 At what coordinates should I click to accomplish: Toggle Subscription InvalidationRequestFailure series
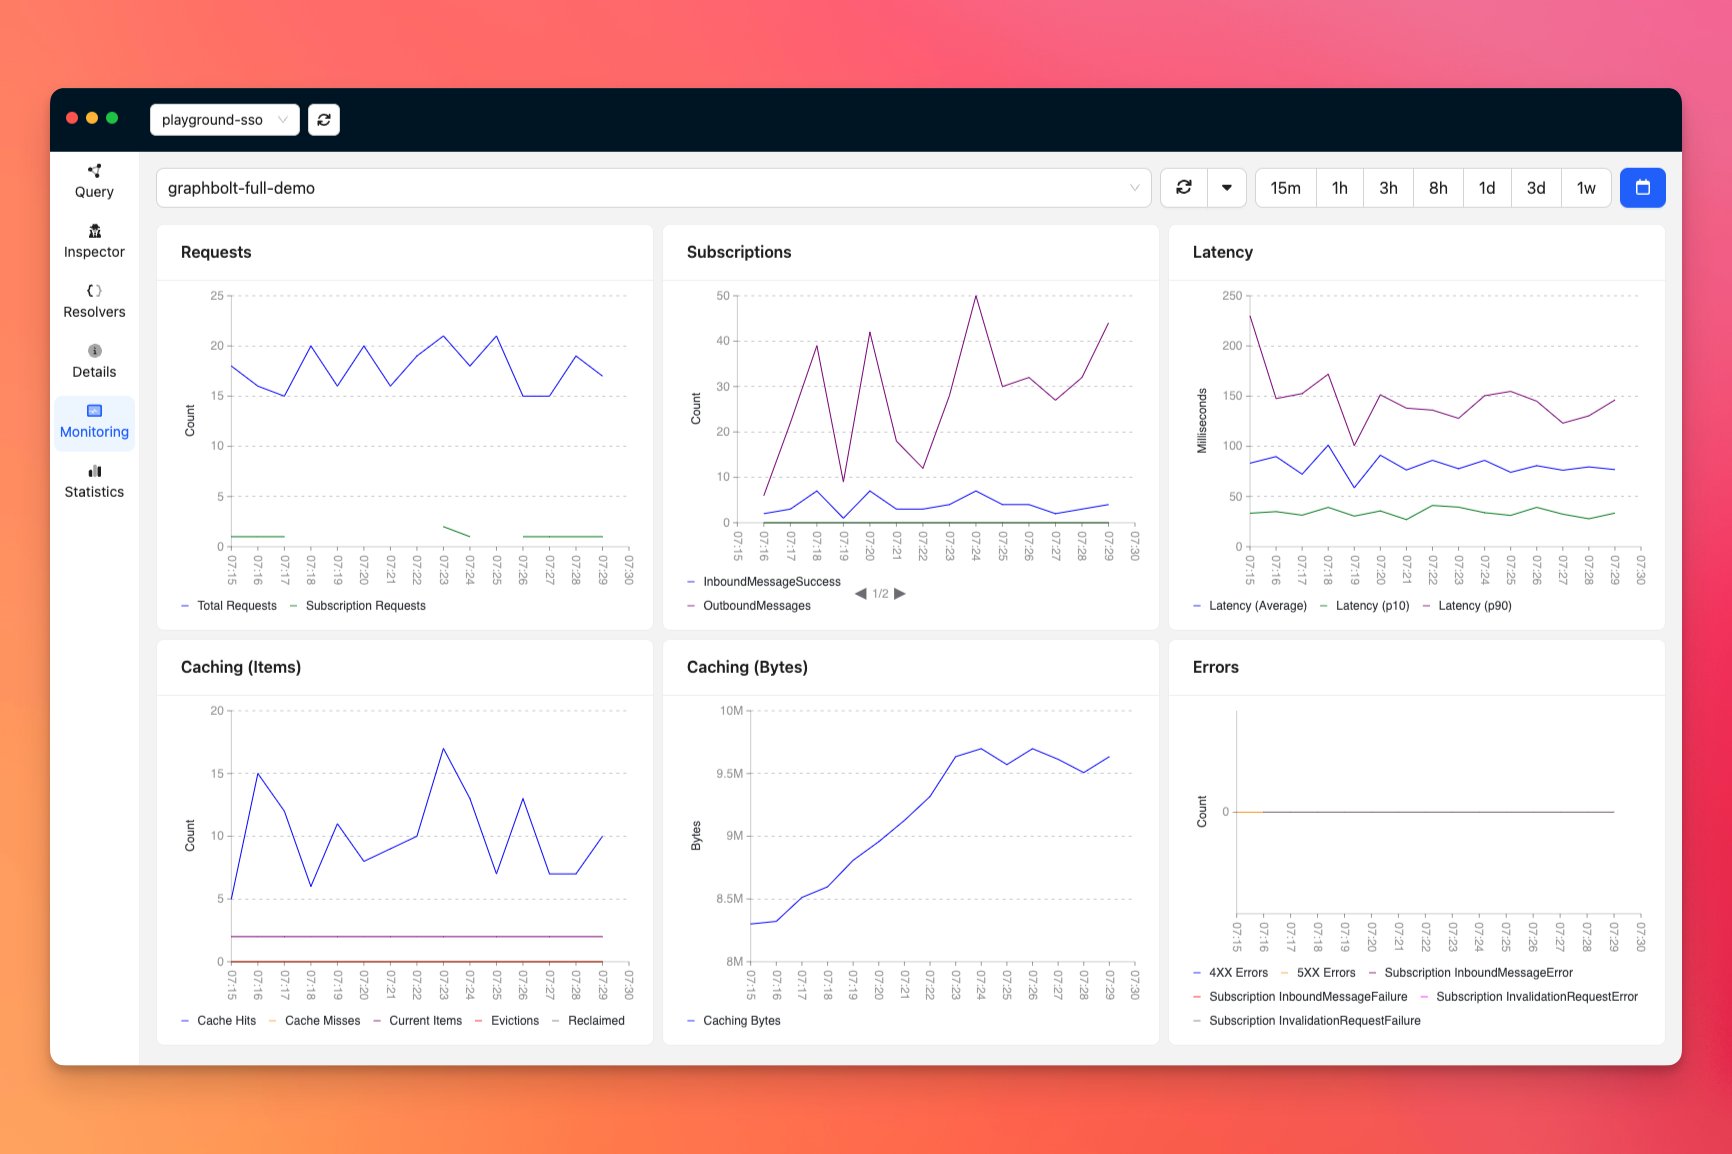[x=1307, y=1021]
